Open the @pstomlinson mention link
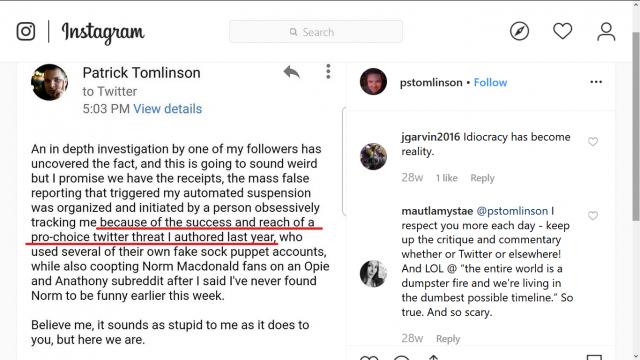The image size is (640, 360). [x=512, y=211]
